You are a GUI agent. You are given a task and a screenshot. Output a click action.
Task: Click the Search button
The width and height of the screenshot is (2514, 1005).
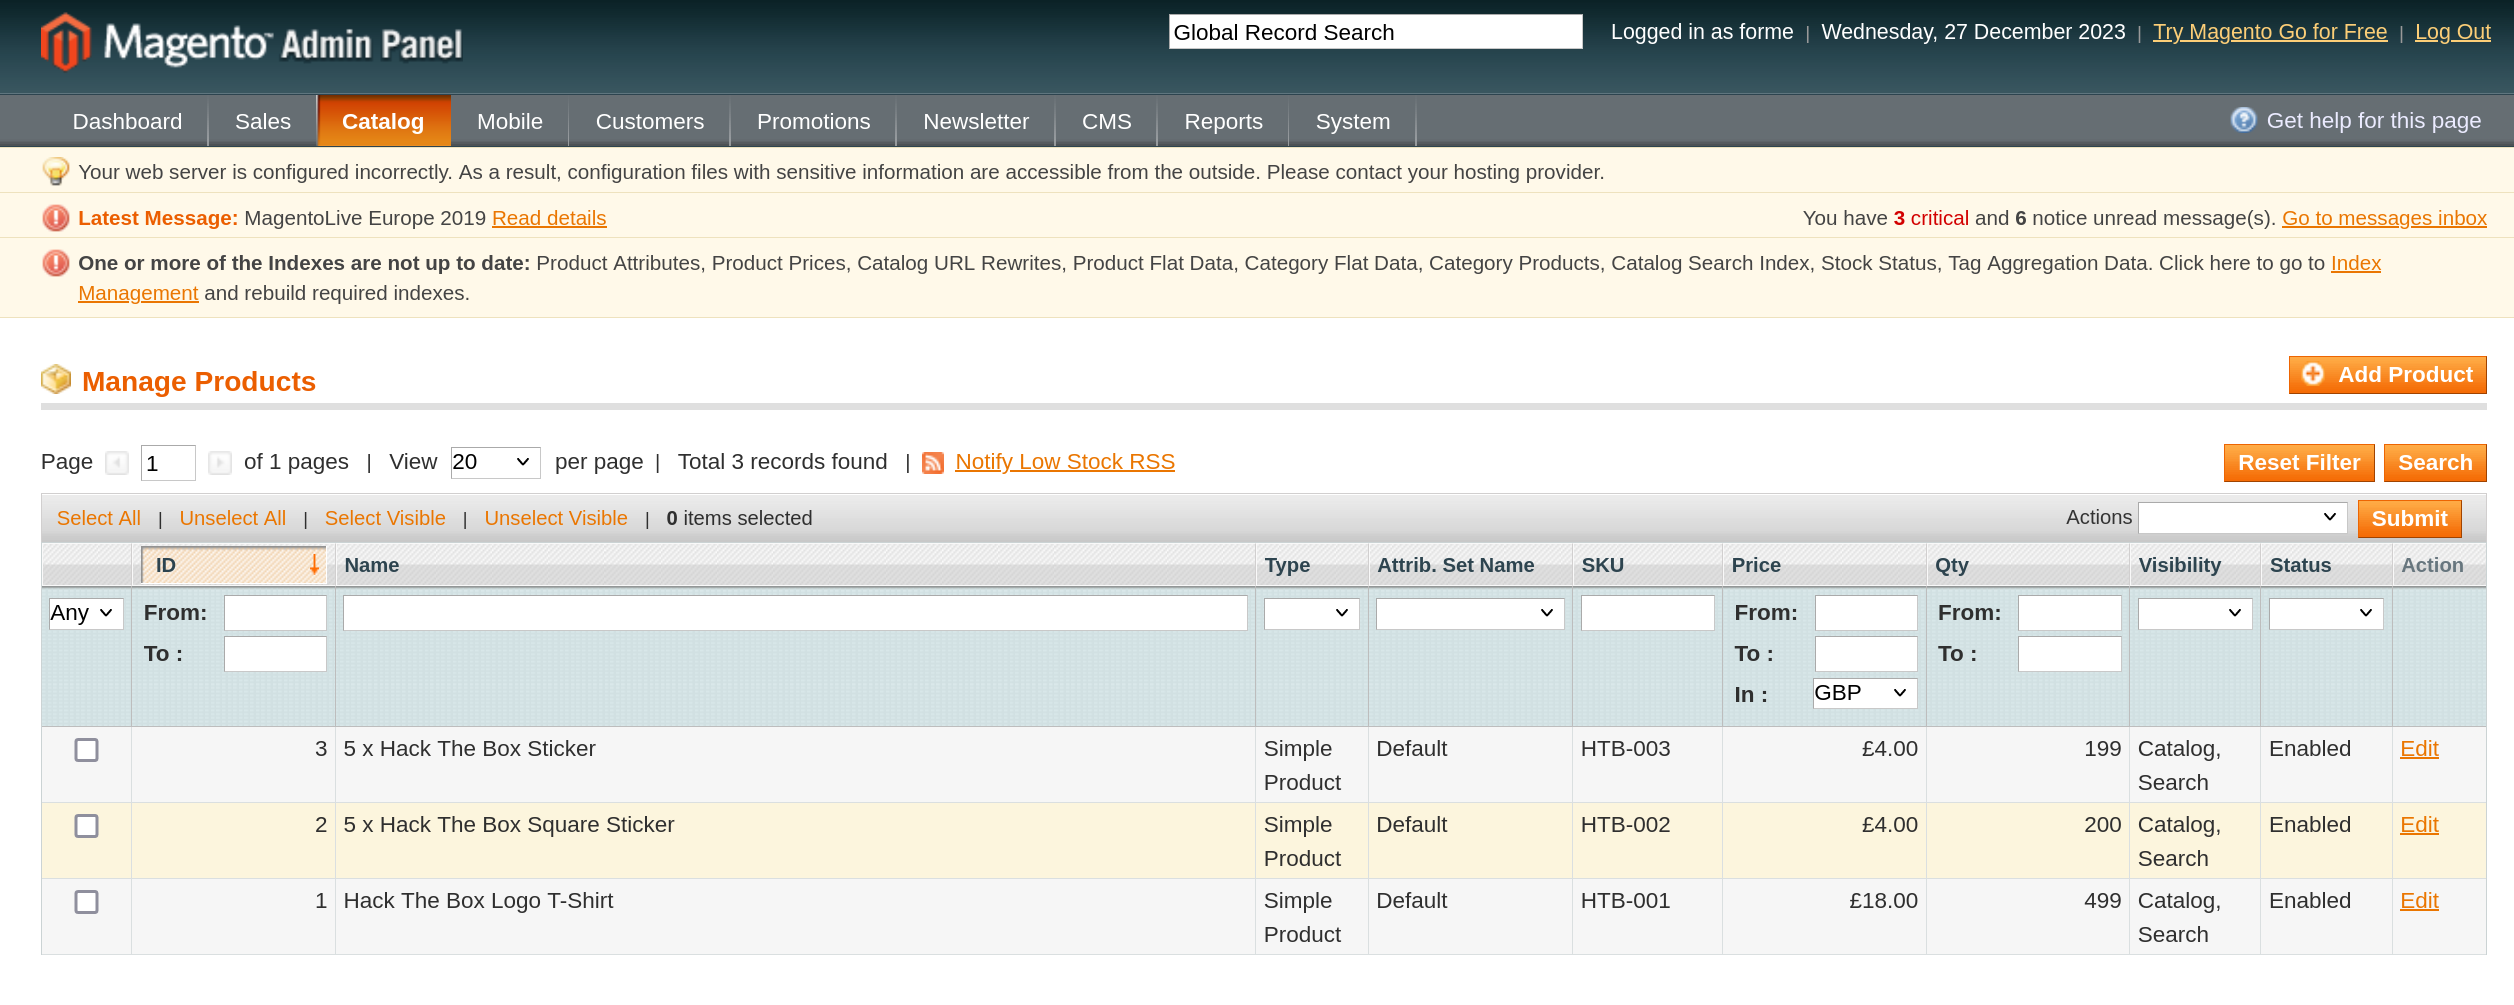click(x=2435, y=463)
